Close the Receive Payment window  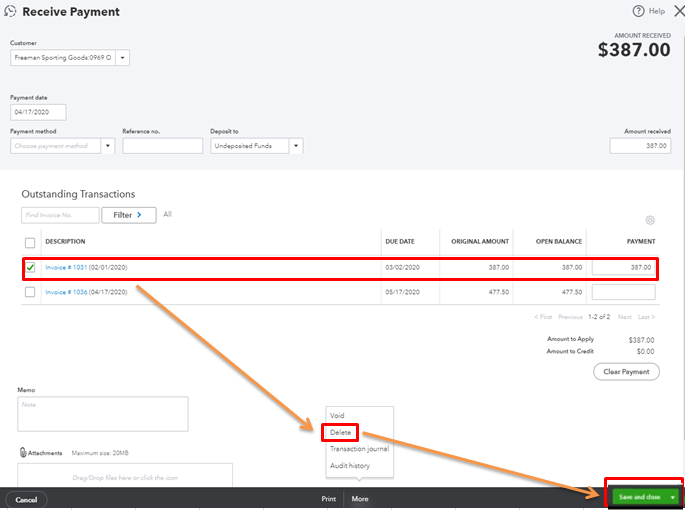click(679, 11)
